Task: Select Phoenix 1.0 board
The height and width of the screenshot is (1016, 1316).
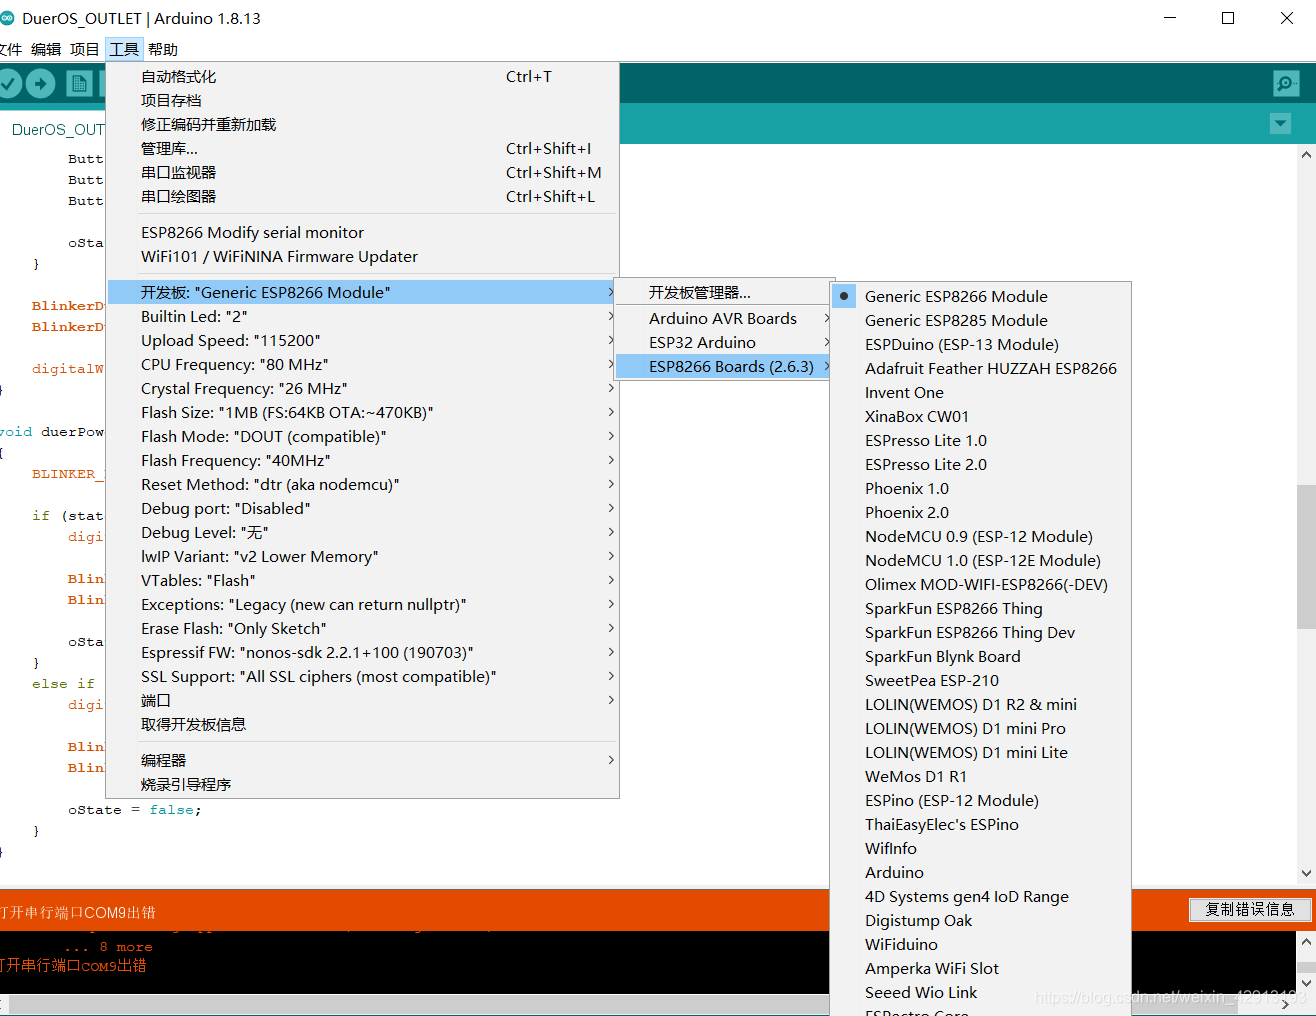Action: click(x=981, y=488)
